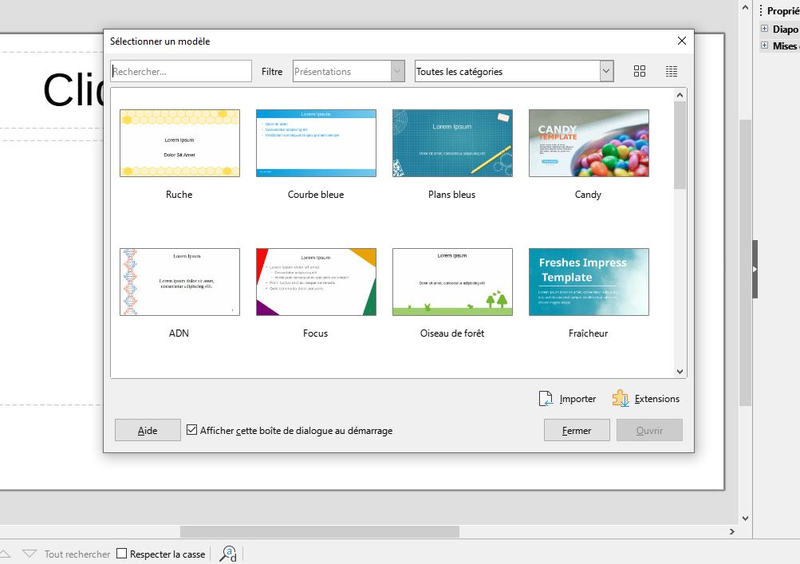800x564 pixels.
Task: Click the sidebar hide handle
Action: pos(756,269)
